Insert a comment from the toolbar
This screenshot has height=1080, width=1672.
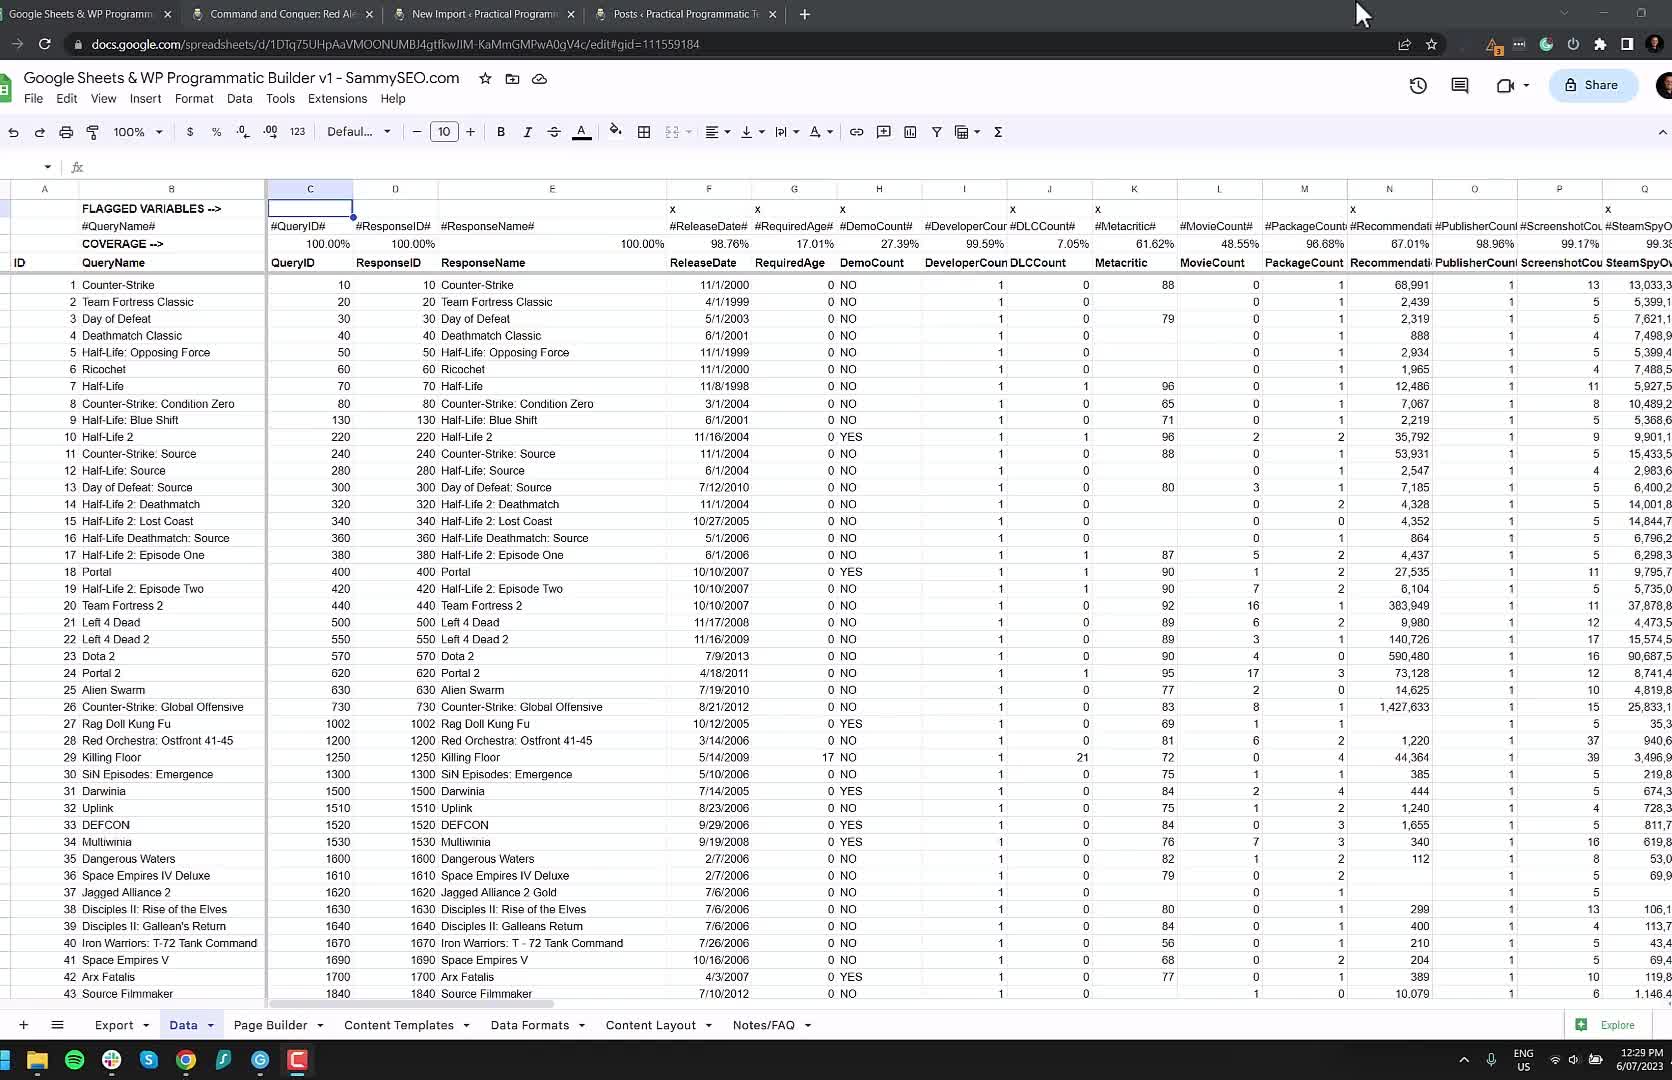point(884,132)
